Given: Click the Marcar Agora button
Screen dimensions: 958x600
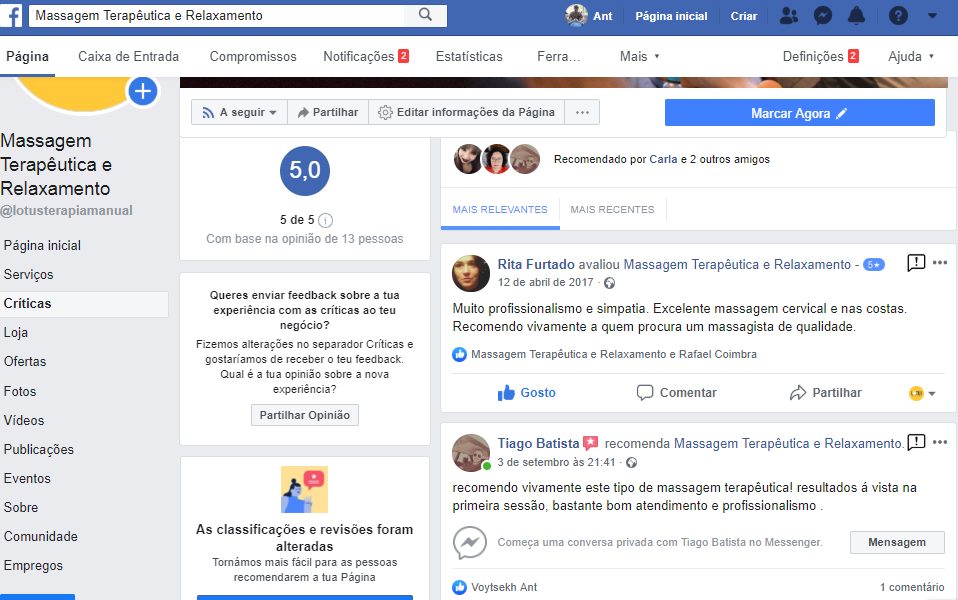Looking at the screenshot, I should pos(799,114).
